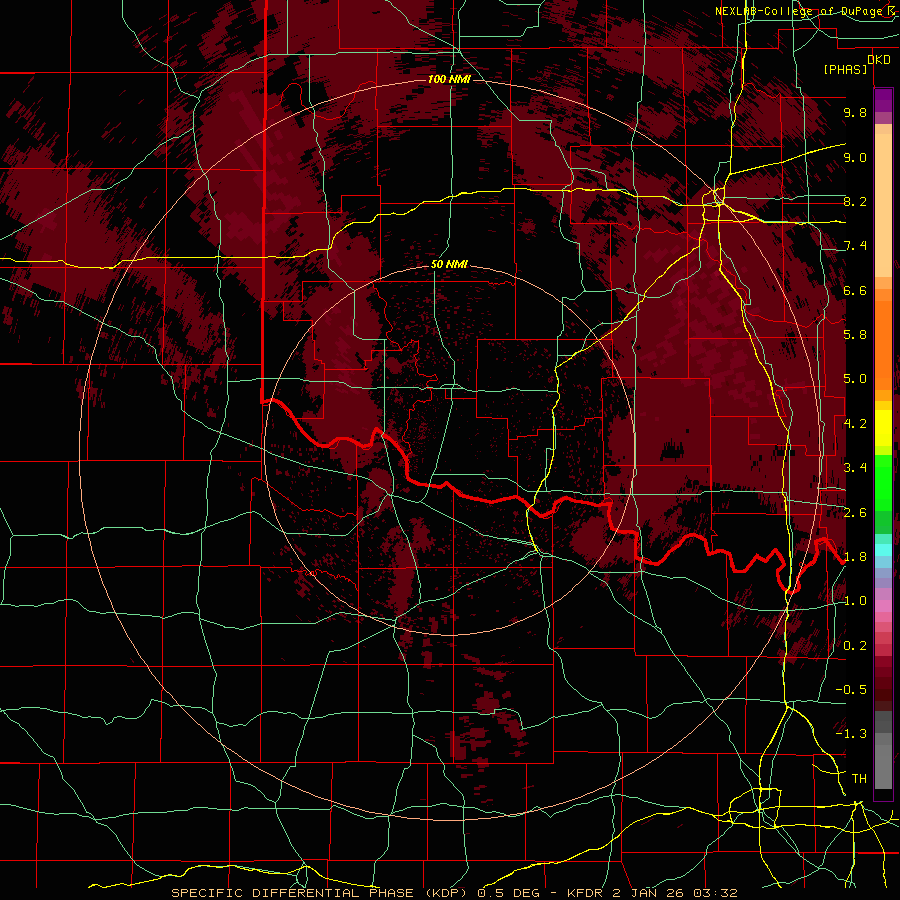Pick the purple swatch at the color bar top
900x900 pixels.
[883, 100]
